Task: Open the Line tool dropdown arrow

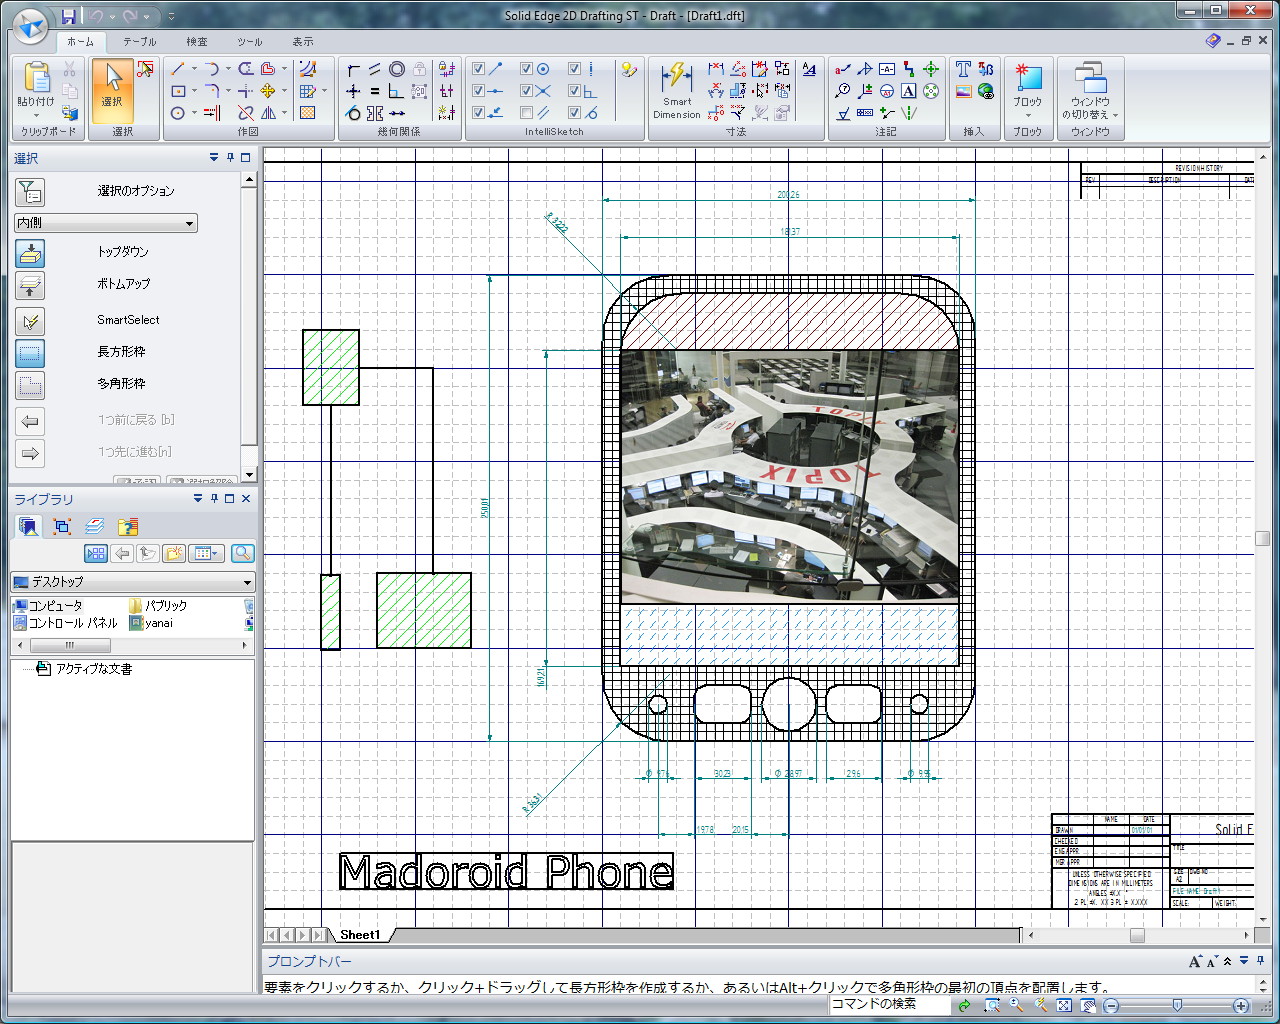Action: pyautogui.click(x=194, y=68)
